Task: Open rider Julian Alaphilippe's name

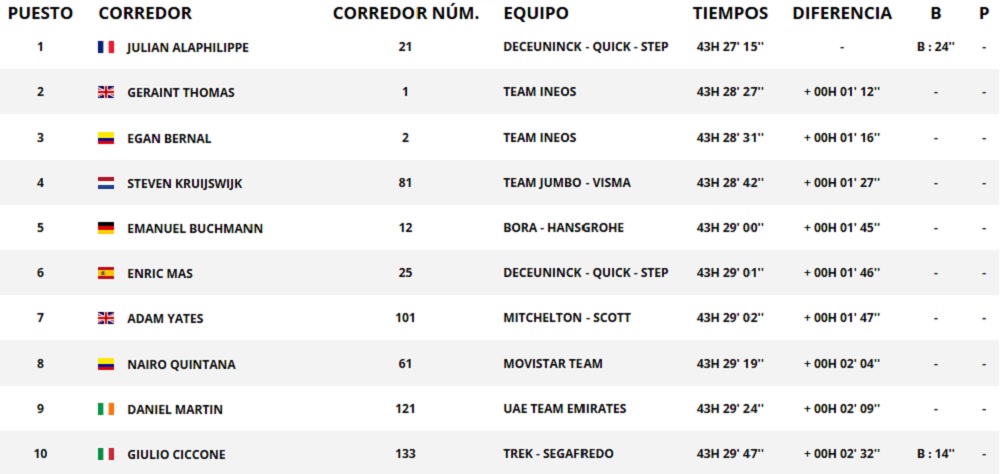Action: pyautogui.click(x=188, y=47)
